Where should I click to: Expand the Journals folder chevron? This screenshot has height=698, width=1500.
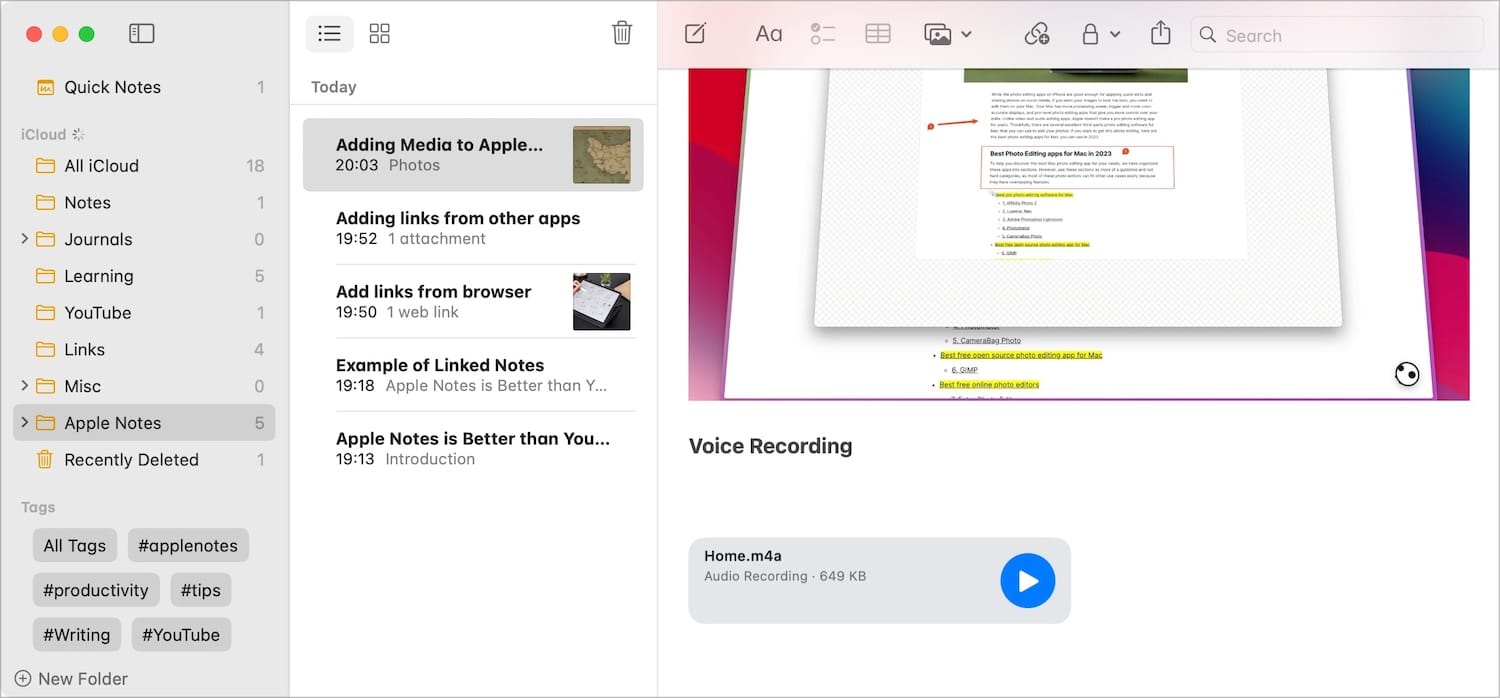24,239
